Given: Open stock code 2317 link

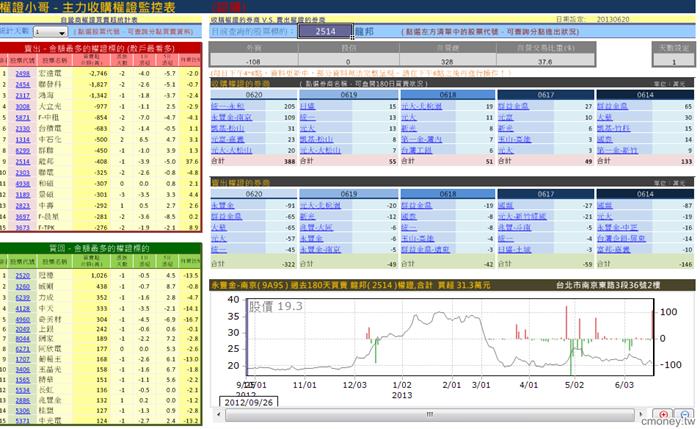Looking at the screenshot, I should [23, 95].
